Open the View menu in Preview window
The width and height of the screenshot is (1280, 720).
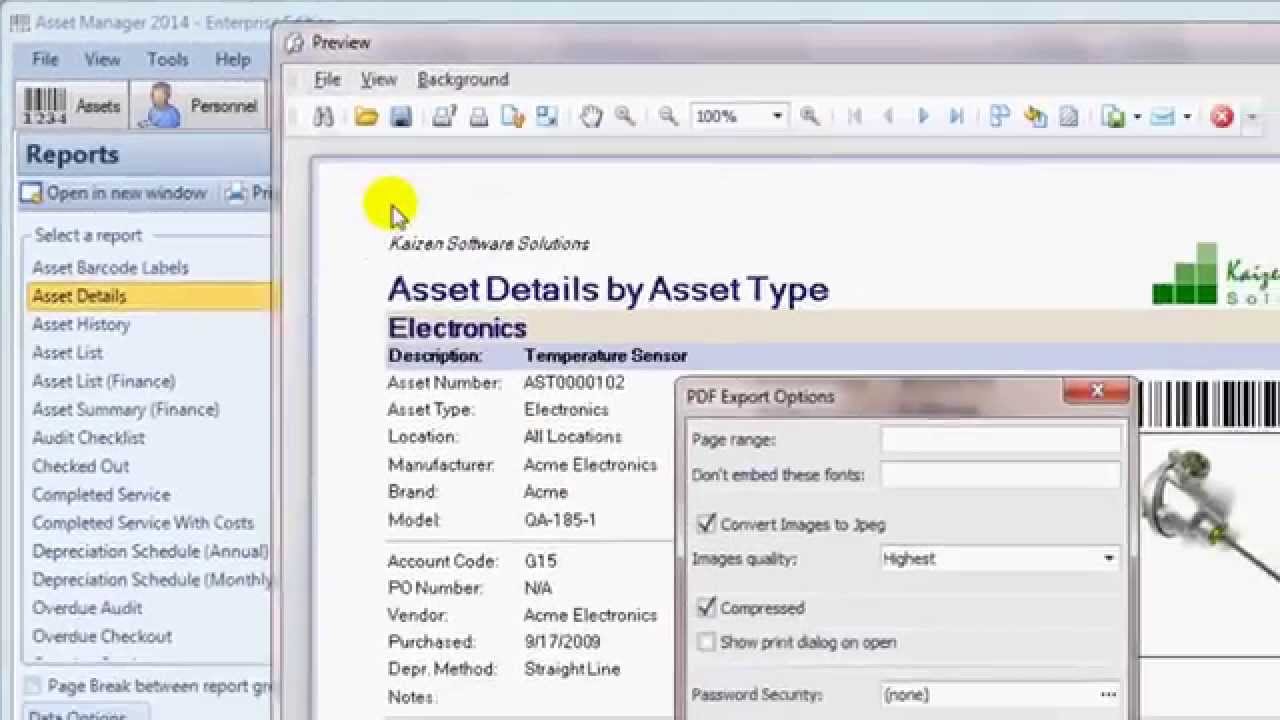coord(379,79)
